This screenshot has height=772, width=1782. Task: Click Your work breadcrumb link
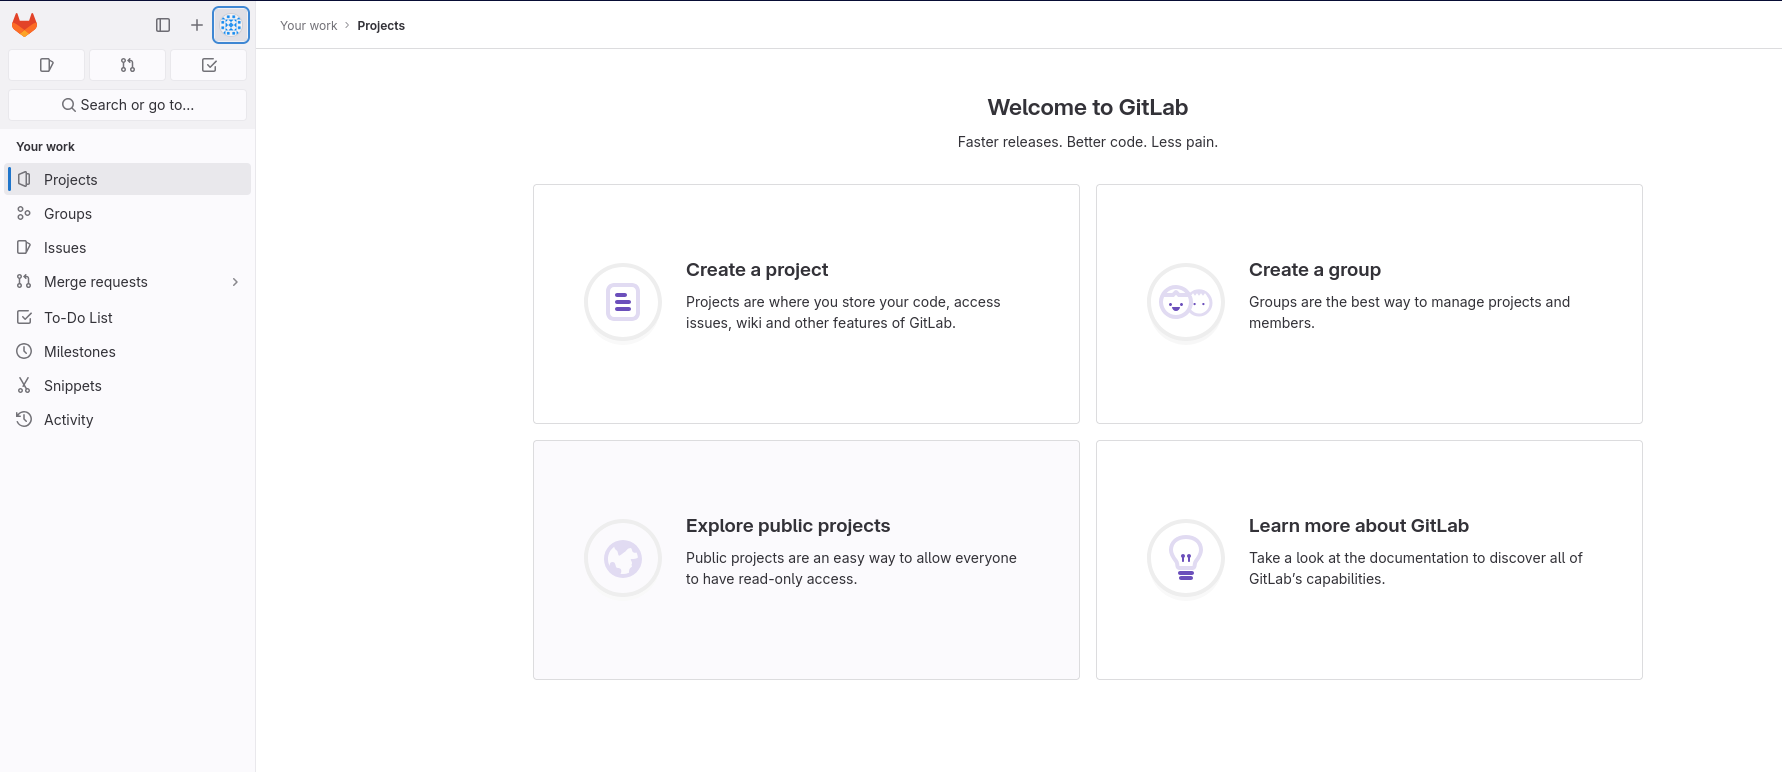pos(309,26)
